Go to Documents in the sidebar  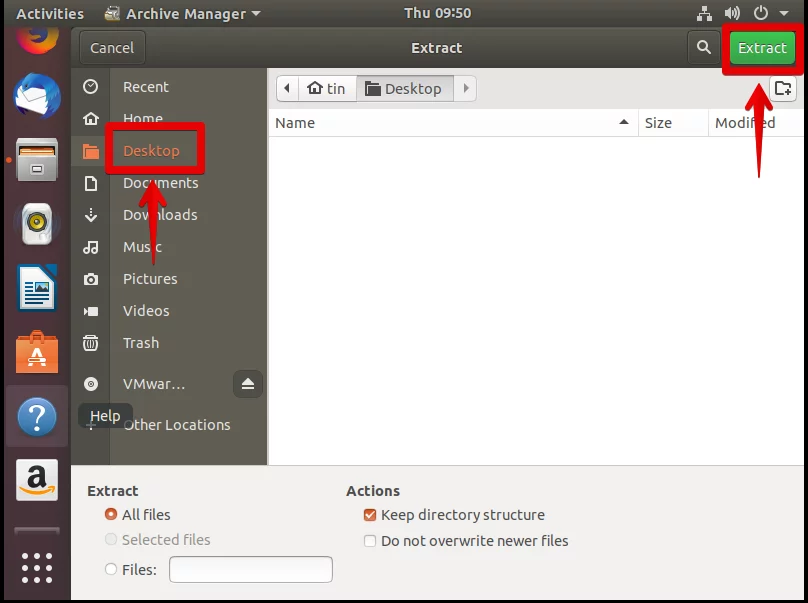[x=160, y=183]
